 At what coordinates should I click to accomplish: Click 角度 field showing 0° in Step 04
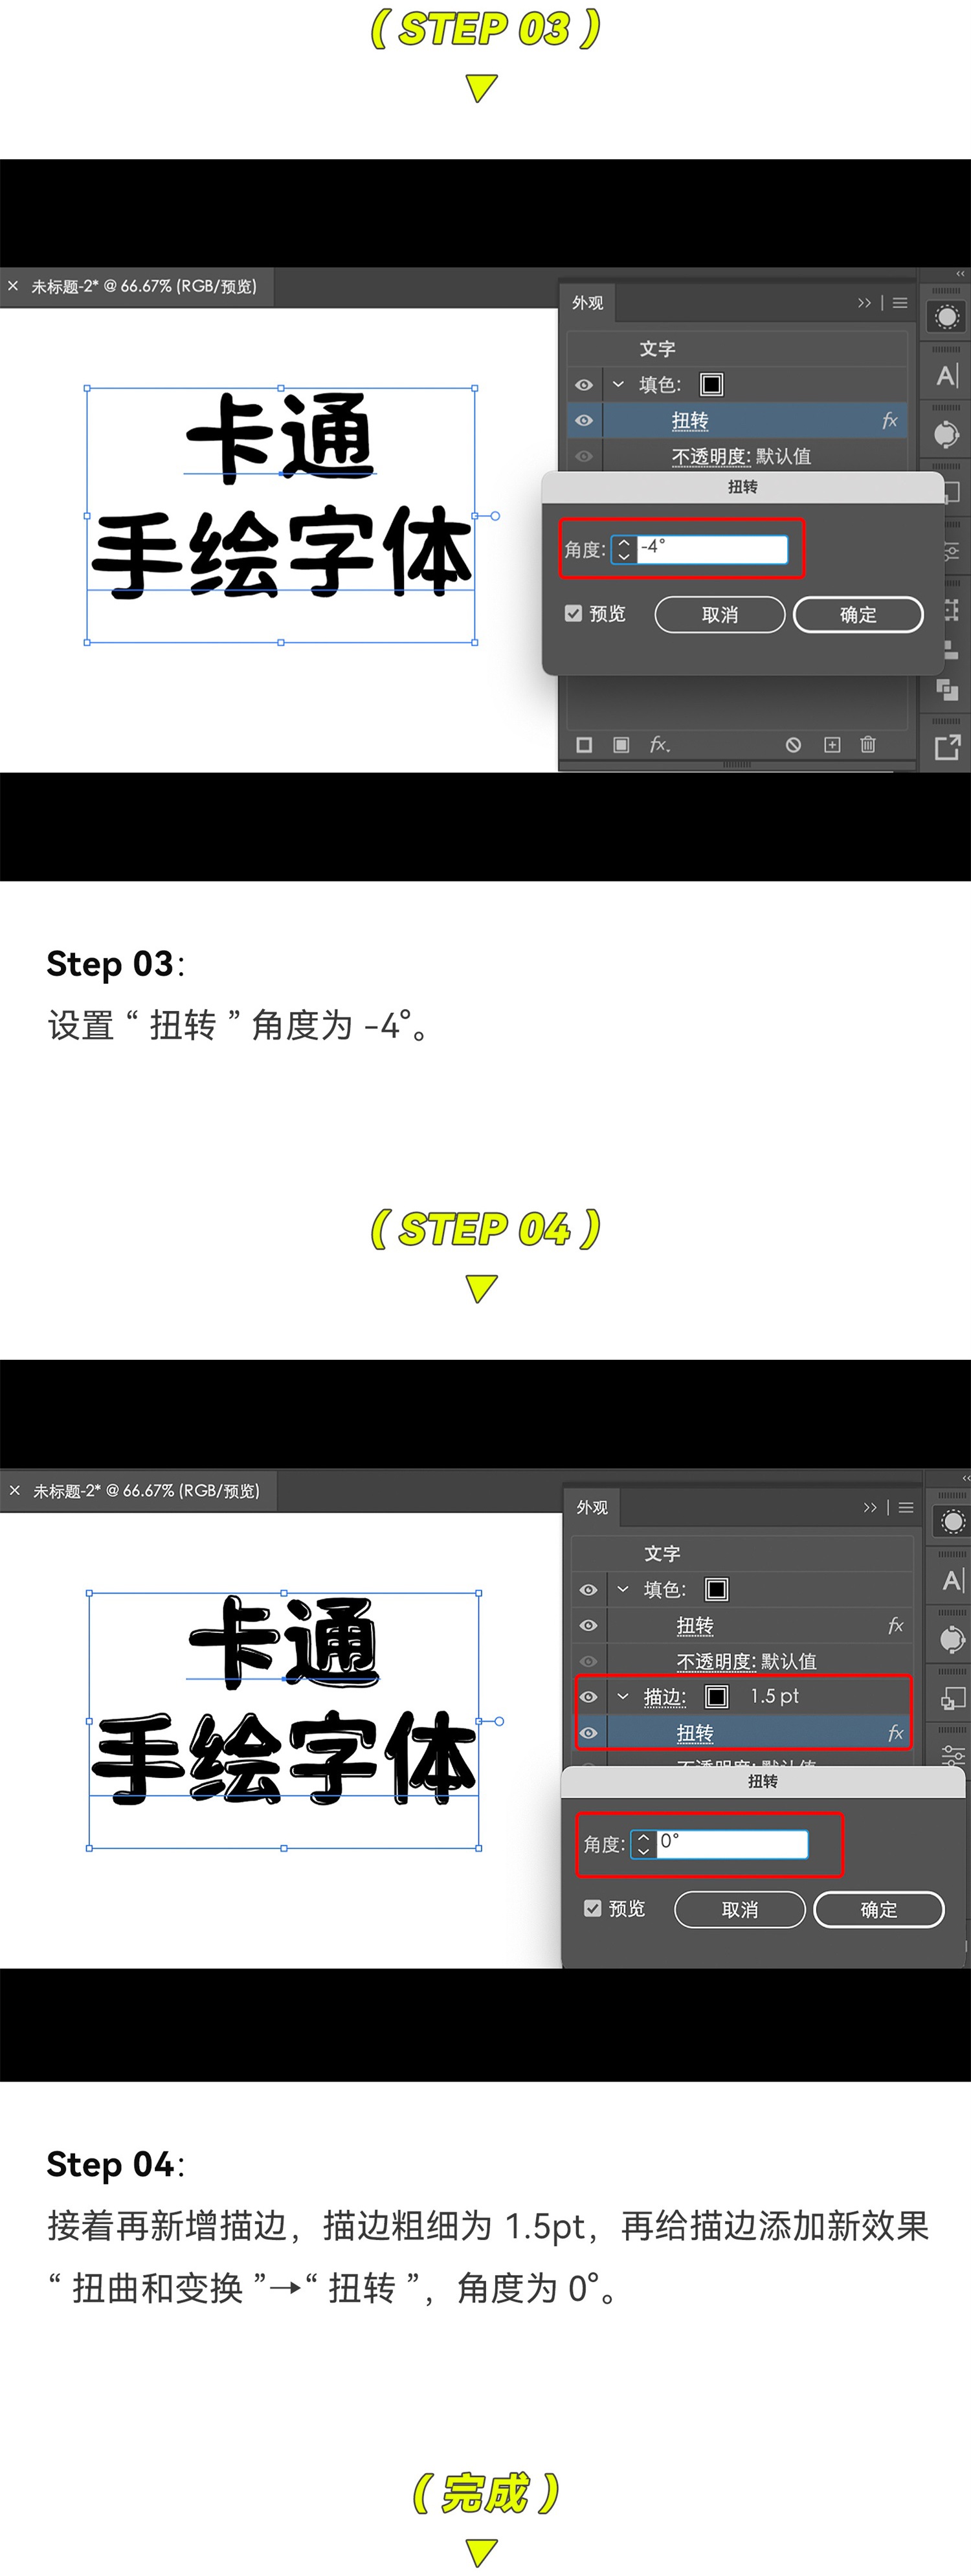[732, 1845]
